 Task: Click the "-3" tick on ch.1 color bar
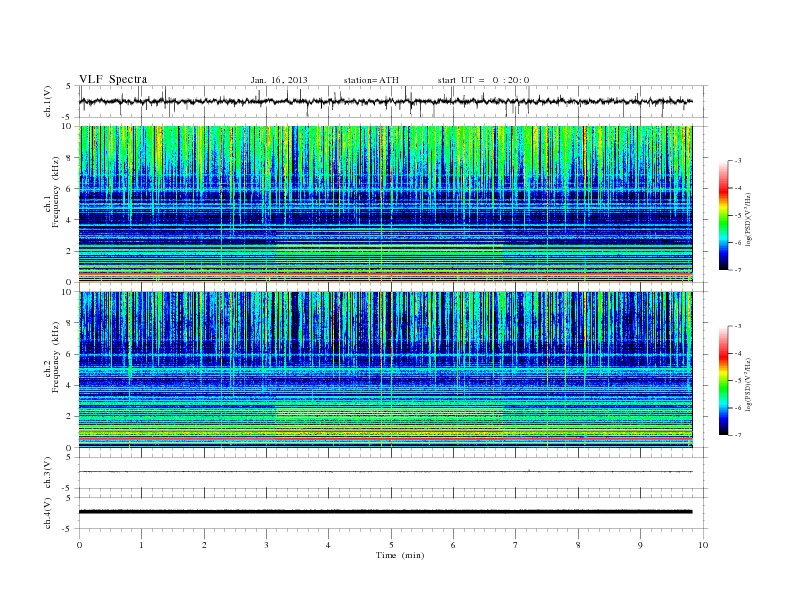(x=737, y=161)
